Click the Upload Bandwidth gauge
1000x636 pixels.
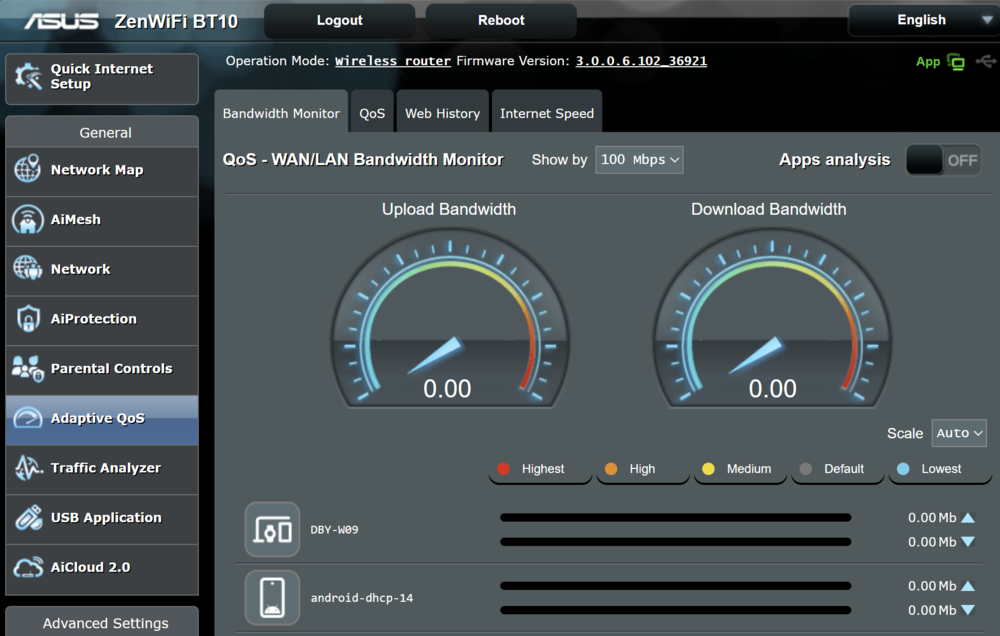[450, 319]
